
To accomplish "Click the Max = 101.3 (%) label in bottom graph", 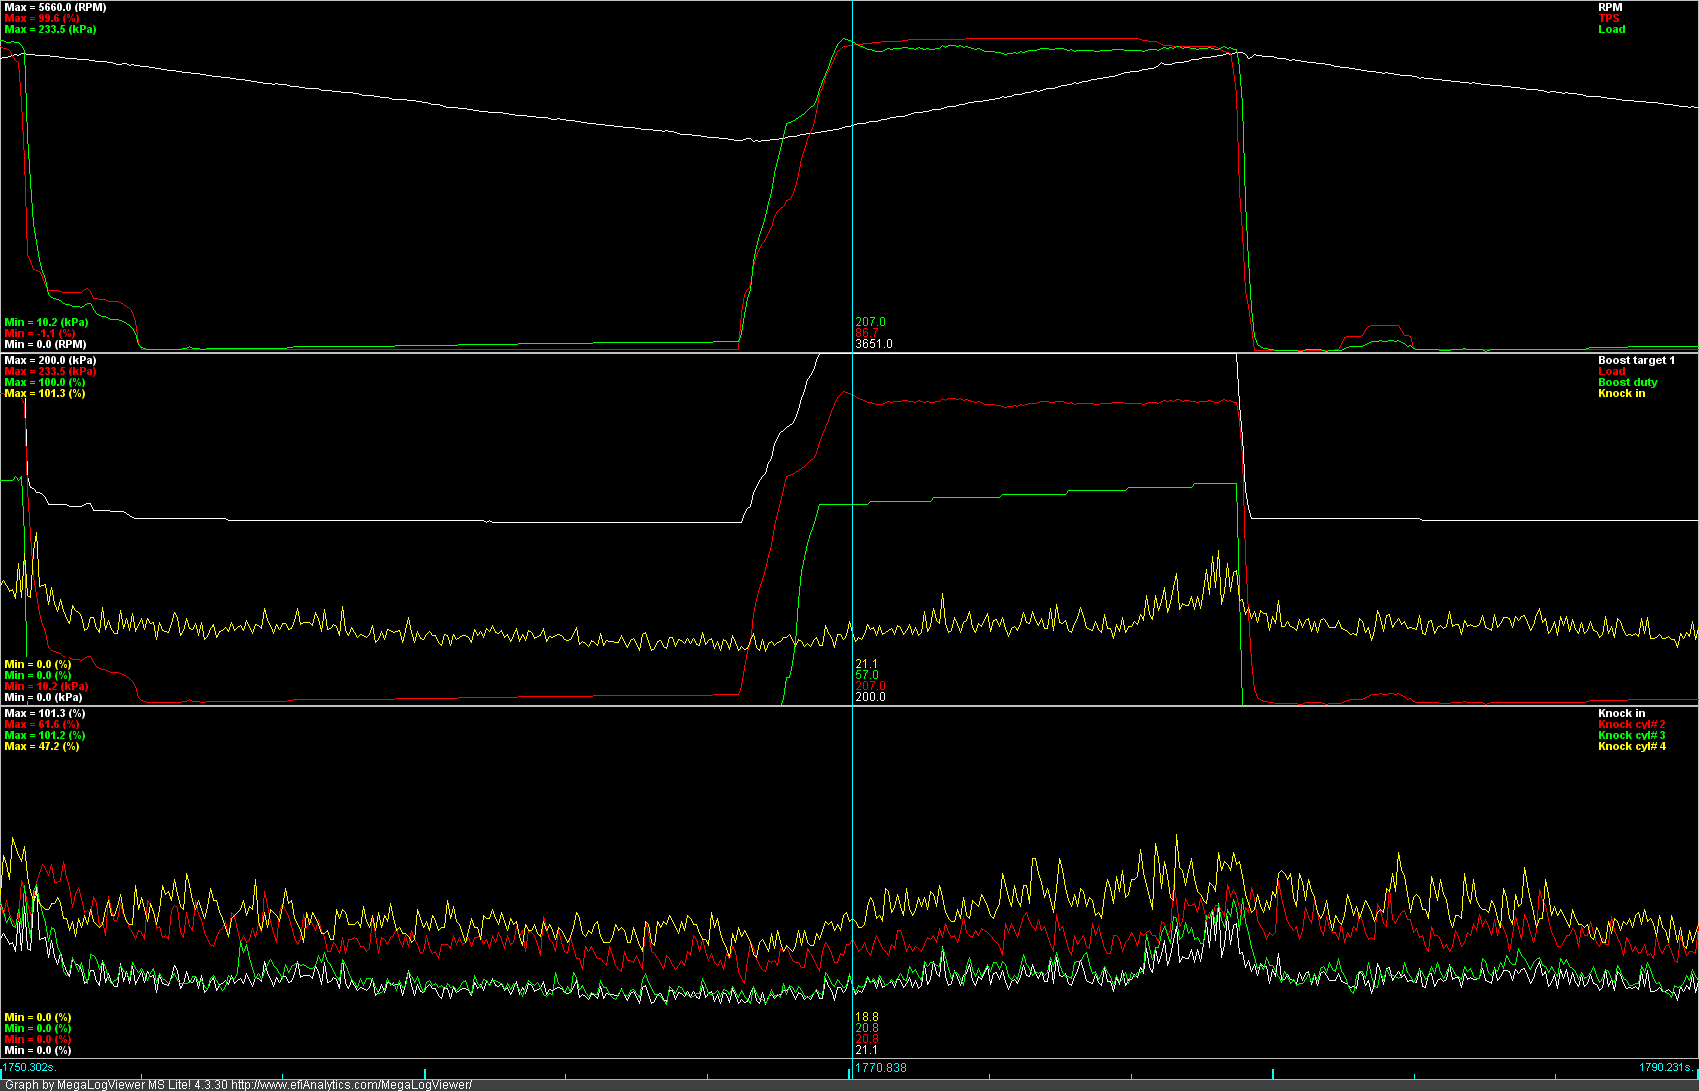I will [x=44, y=714].
